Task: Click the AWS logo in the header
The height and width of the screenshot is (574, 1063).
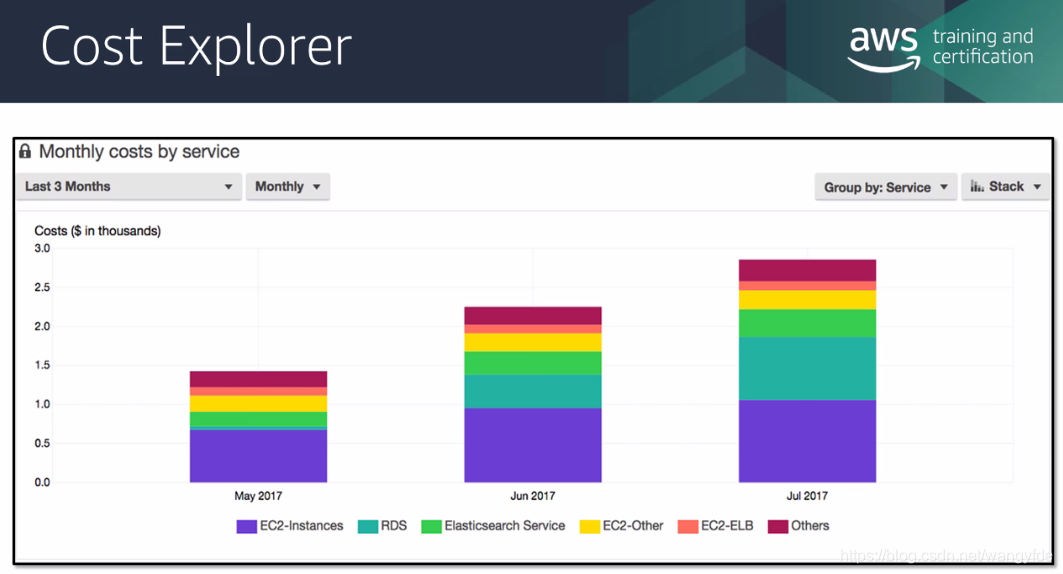Action: point(883,48)
